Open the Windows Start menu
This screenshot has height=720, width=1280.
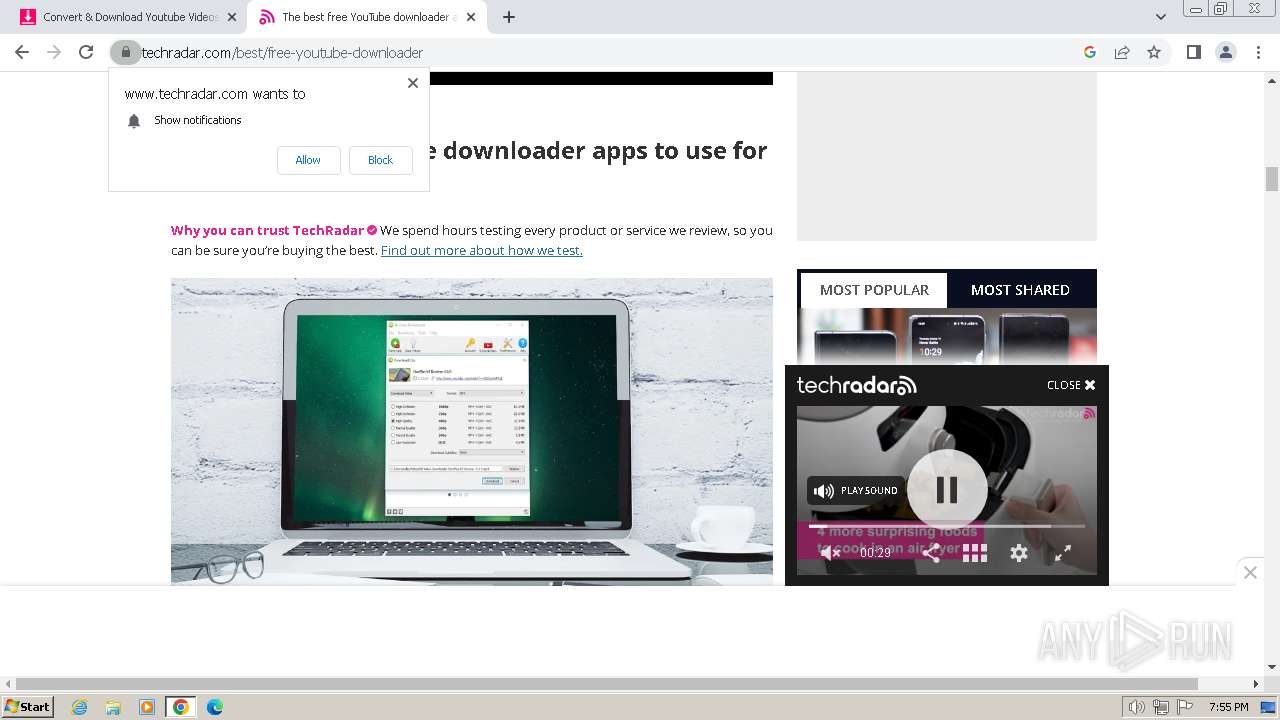[x=28, y=707]
